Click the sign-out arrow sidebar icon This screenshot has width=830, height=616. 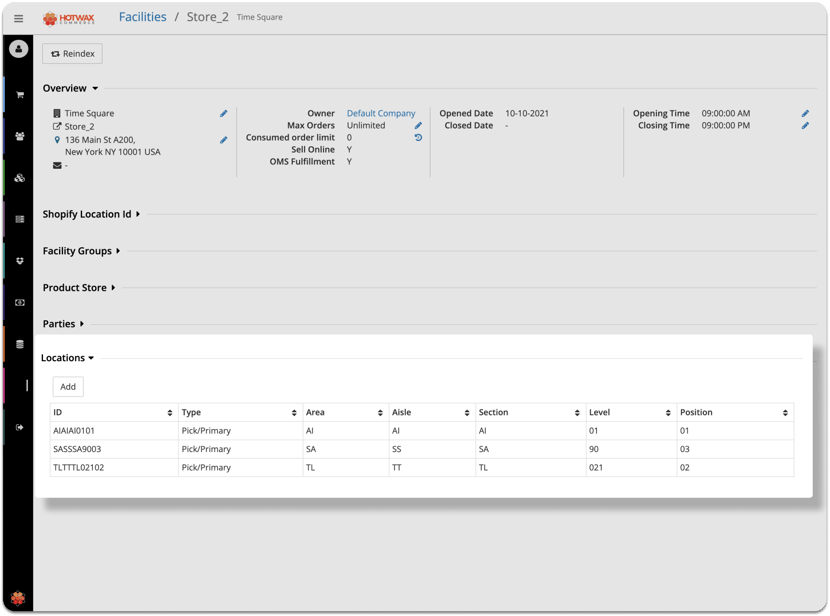(20, 427)
